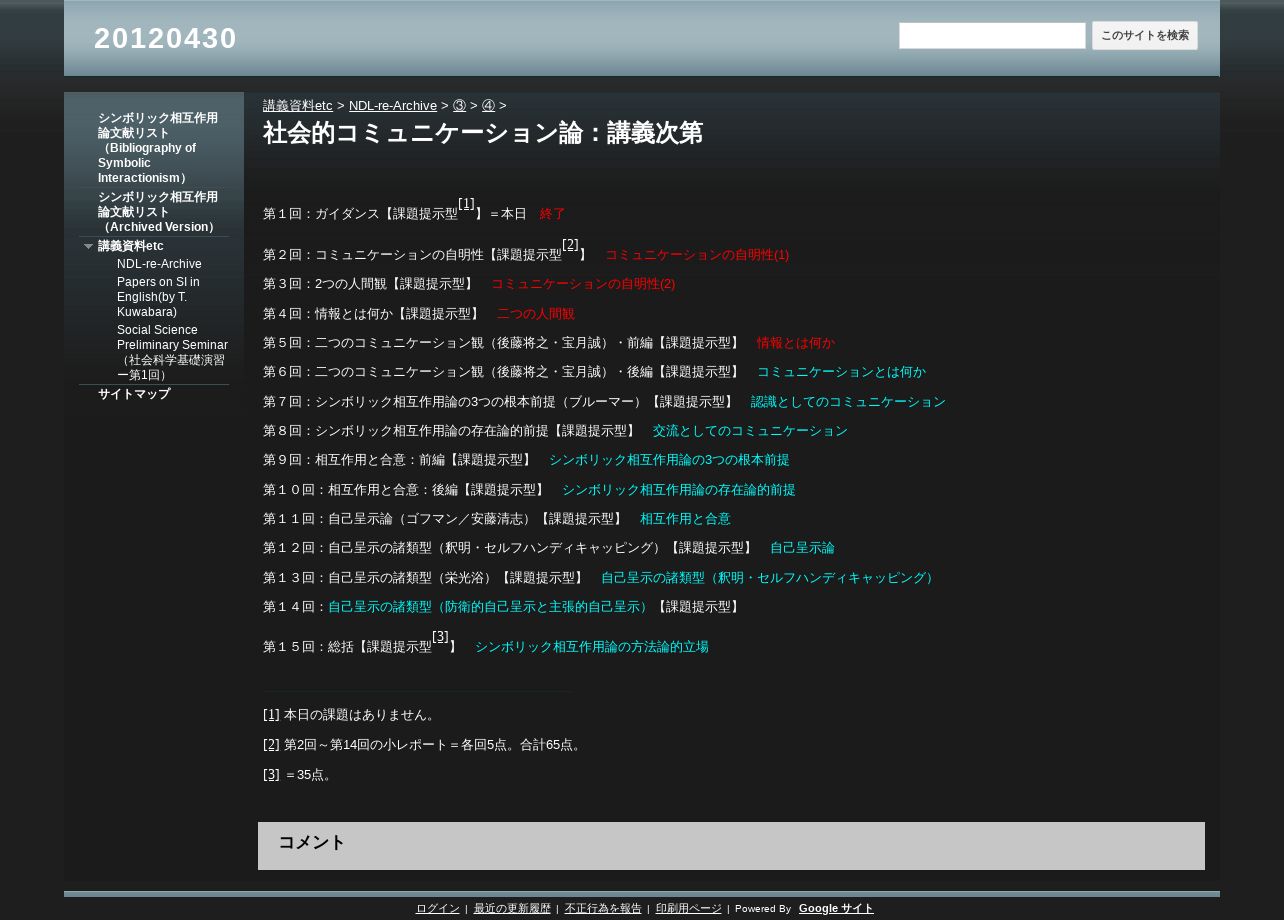
Task: Collapse the 講義資料etc sidebar tree arrow
Action: coord(88,246)
